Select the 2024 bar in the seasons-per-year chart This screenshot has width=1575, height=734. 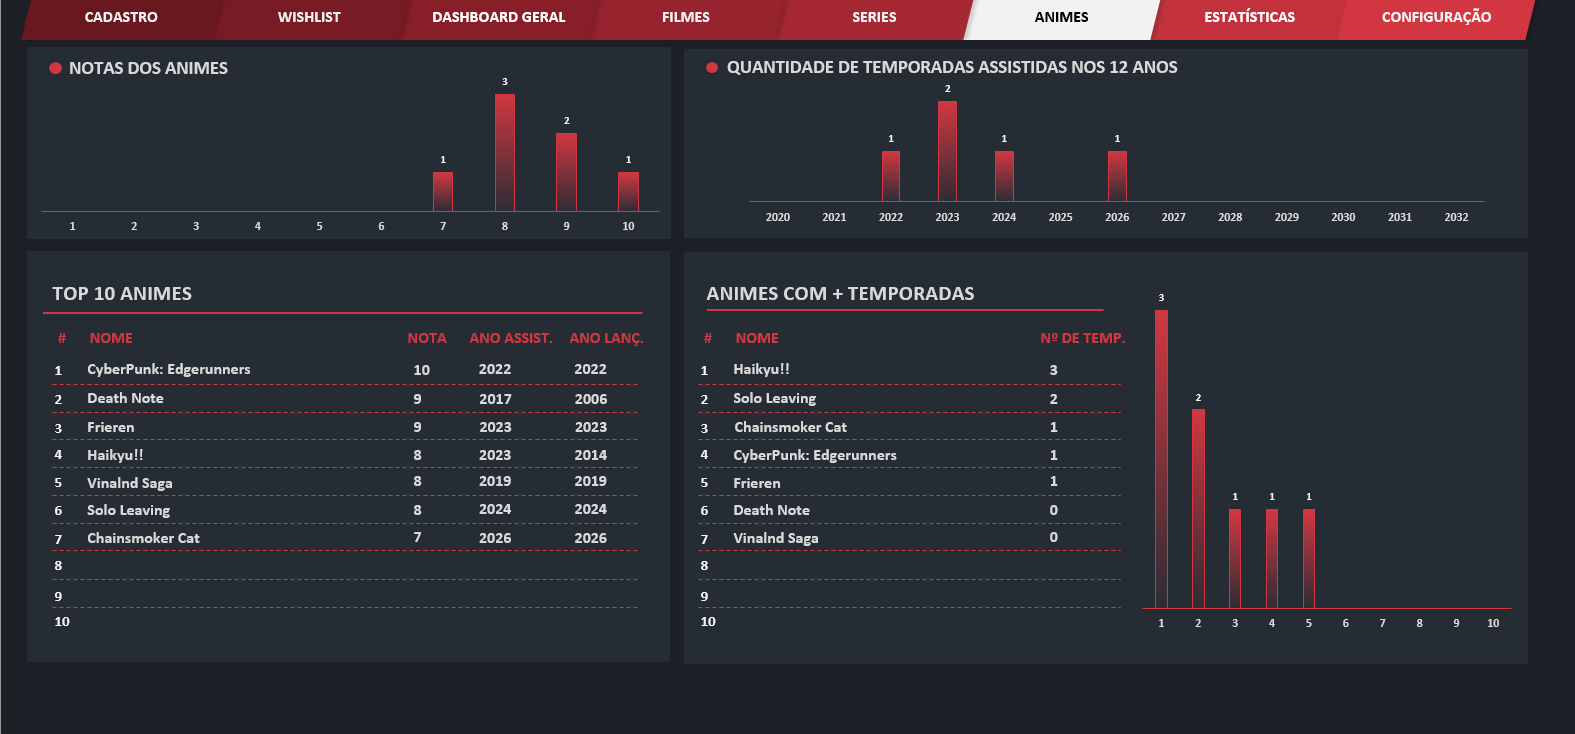point(1004,176)
